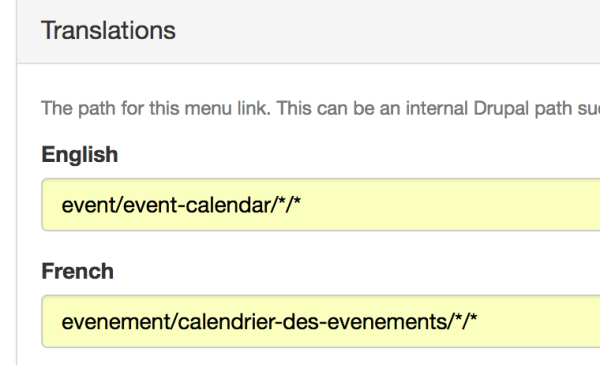
Task: Place cursor at end of French path text
Action: (x=478, y=322)
